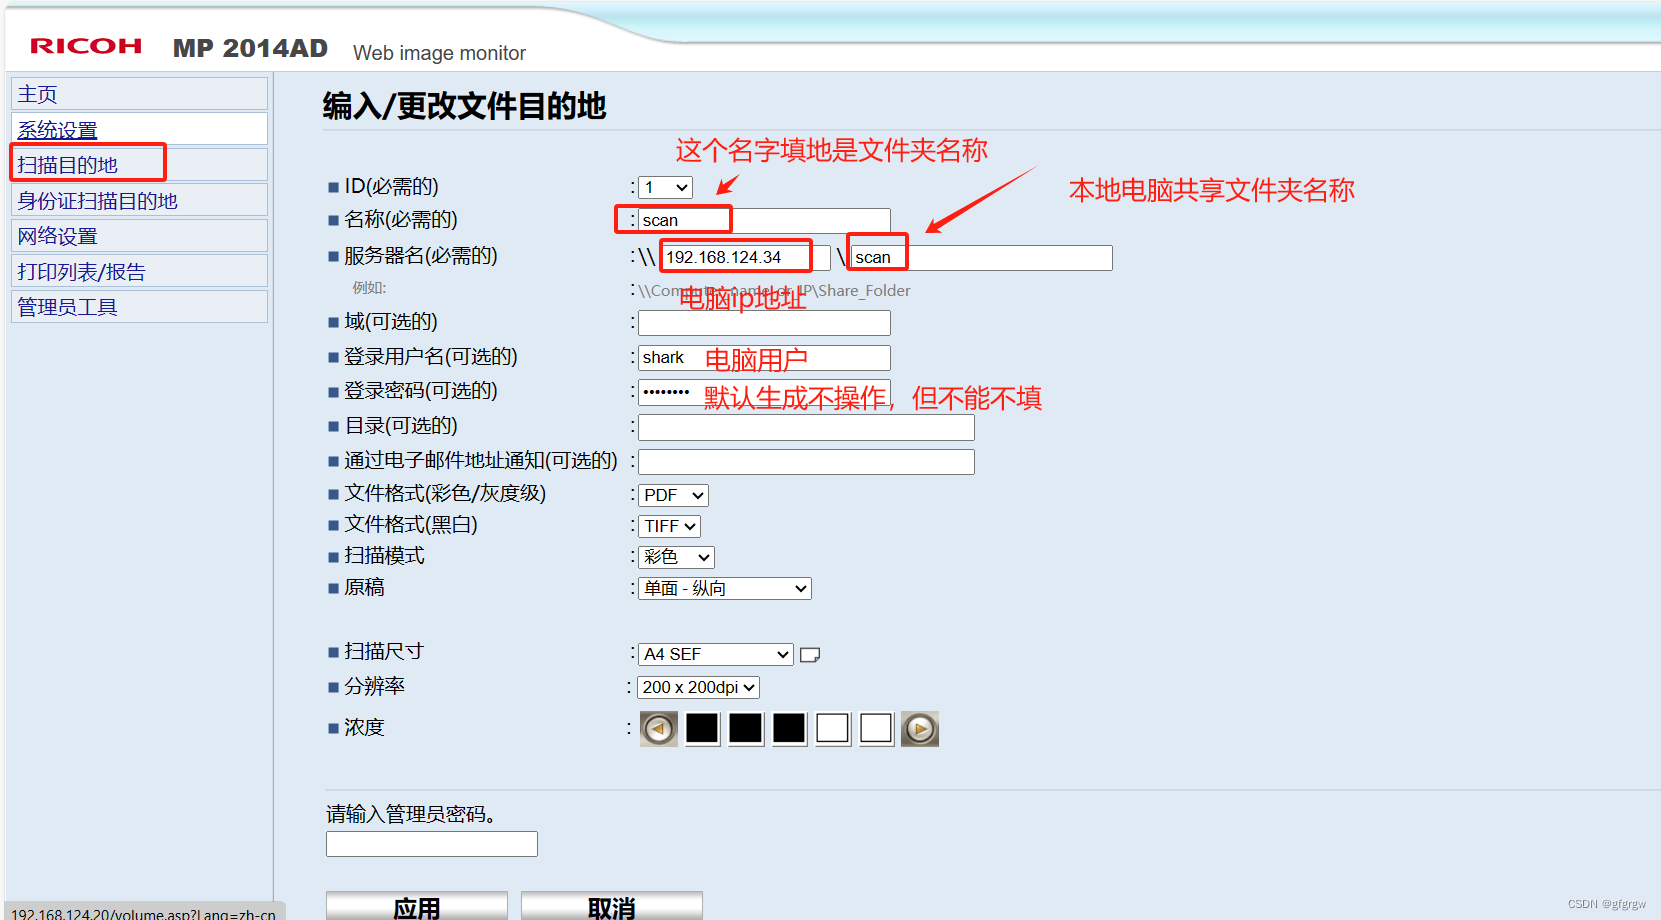Click the paper orientation icon beside scan size

pos(810,655)
